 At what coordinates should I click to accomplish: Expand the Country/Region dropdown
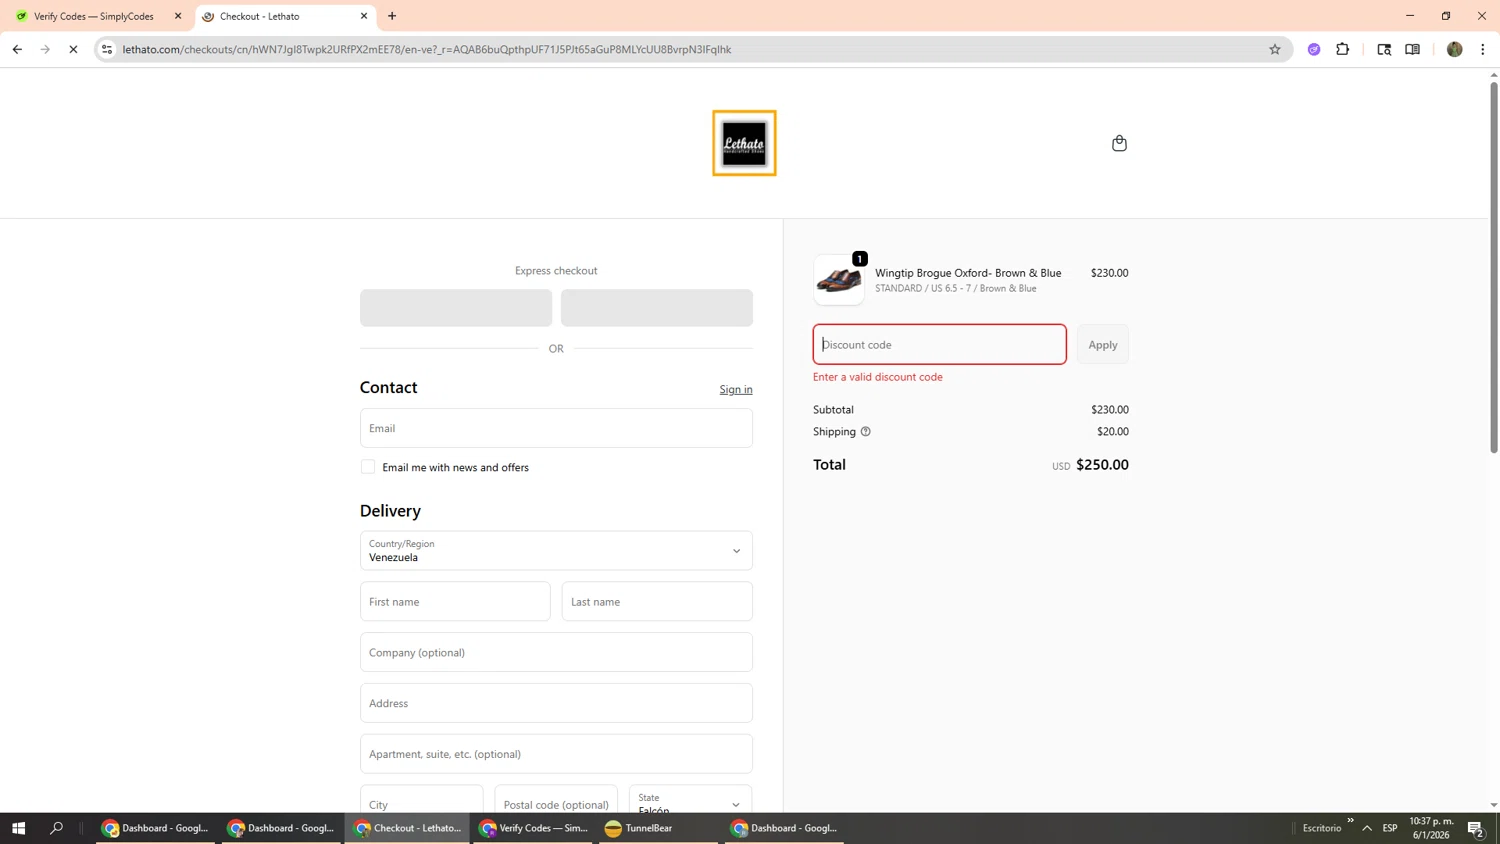click(556, 550)
